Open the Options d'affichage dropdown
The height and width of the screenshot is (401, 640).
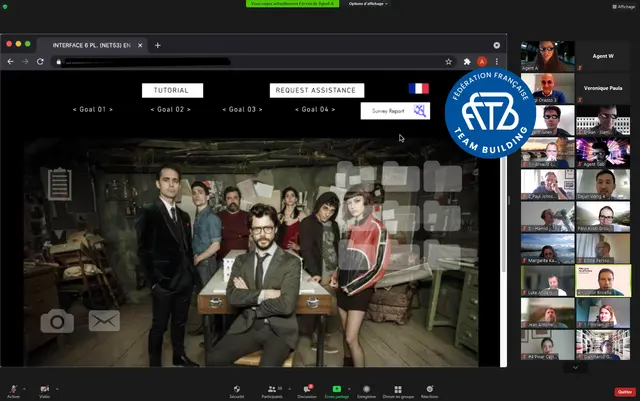[368, 4]
